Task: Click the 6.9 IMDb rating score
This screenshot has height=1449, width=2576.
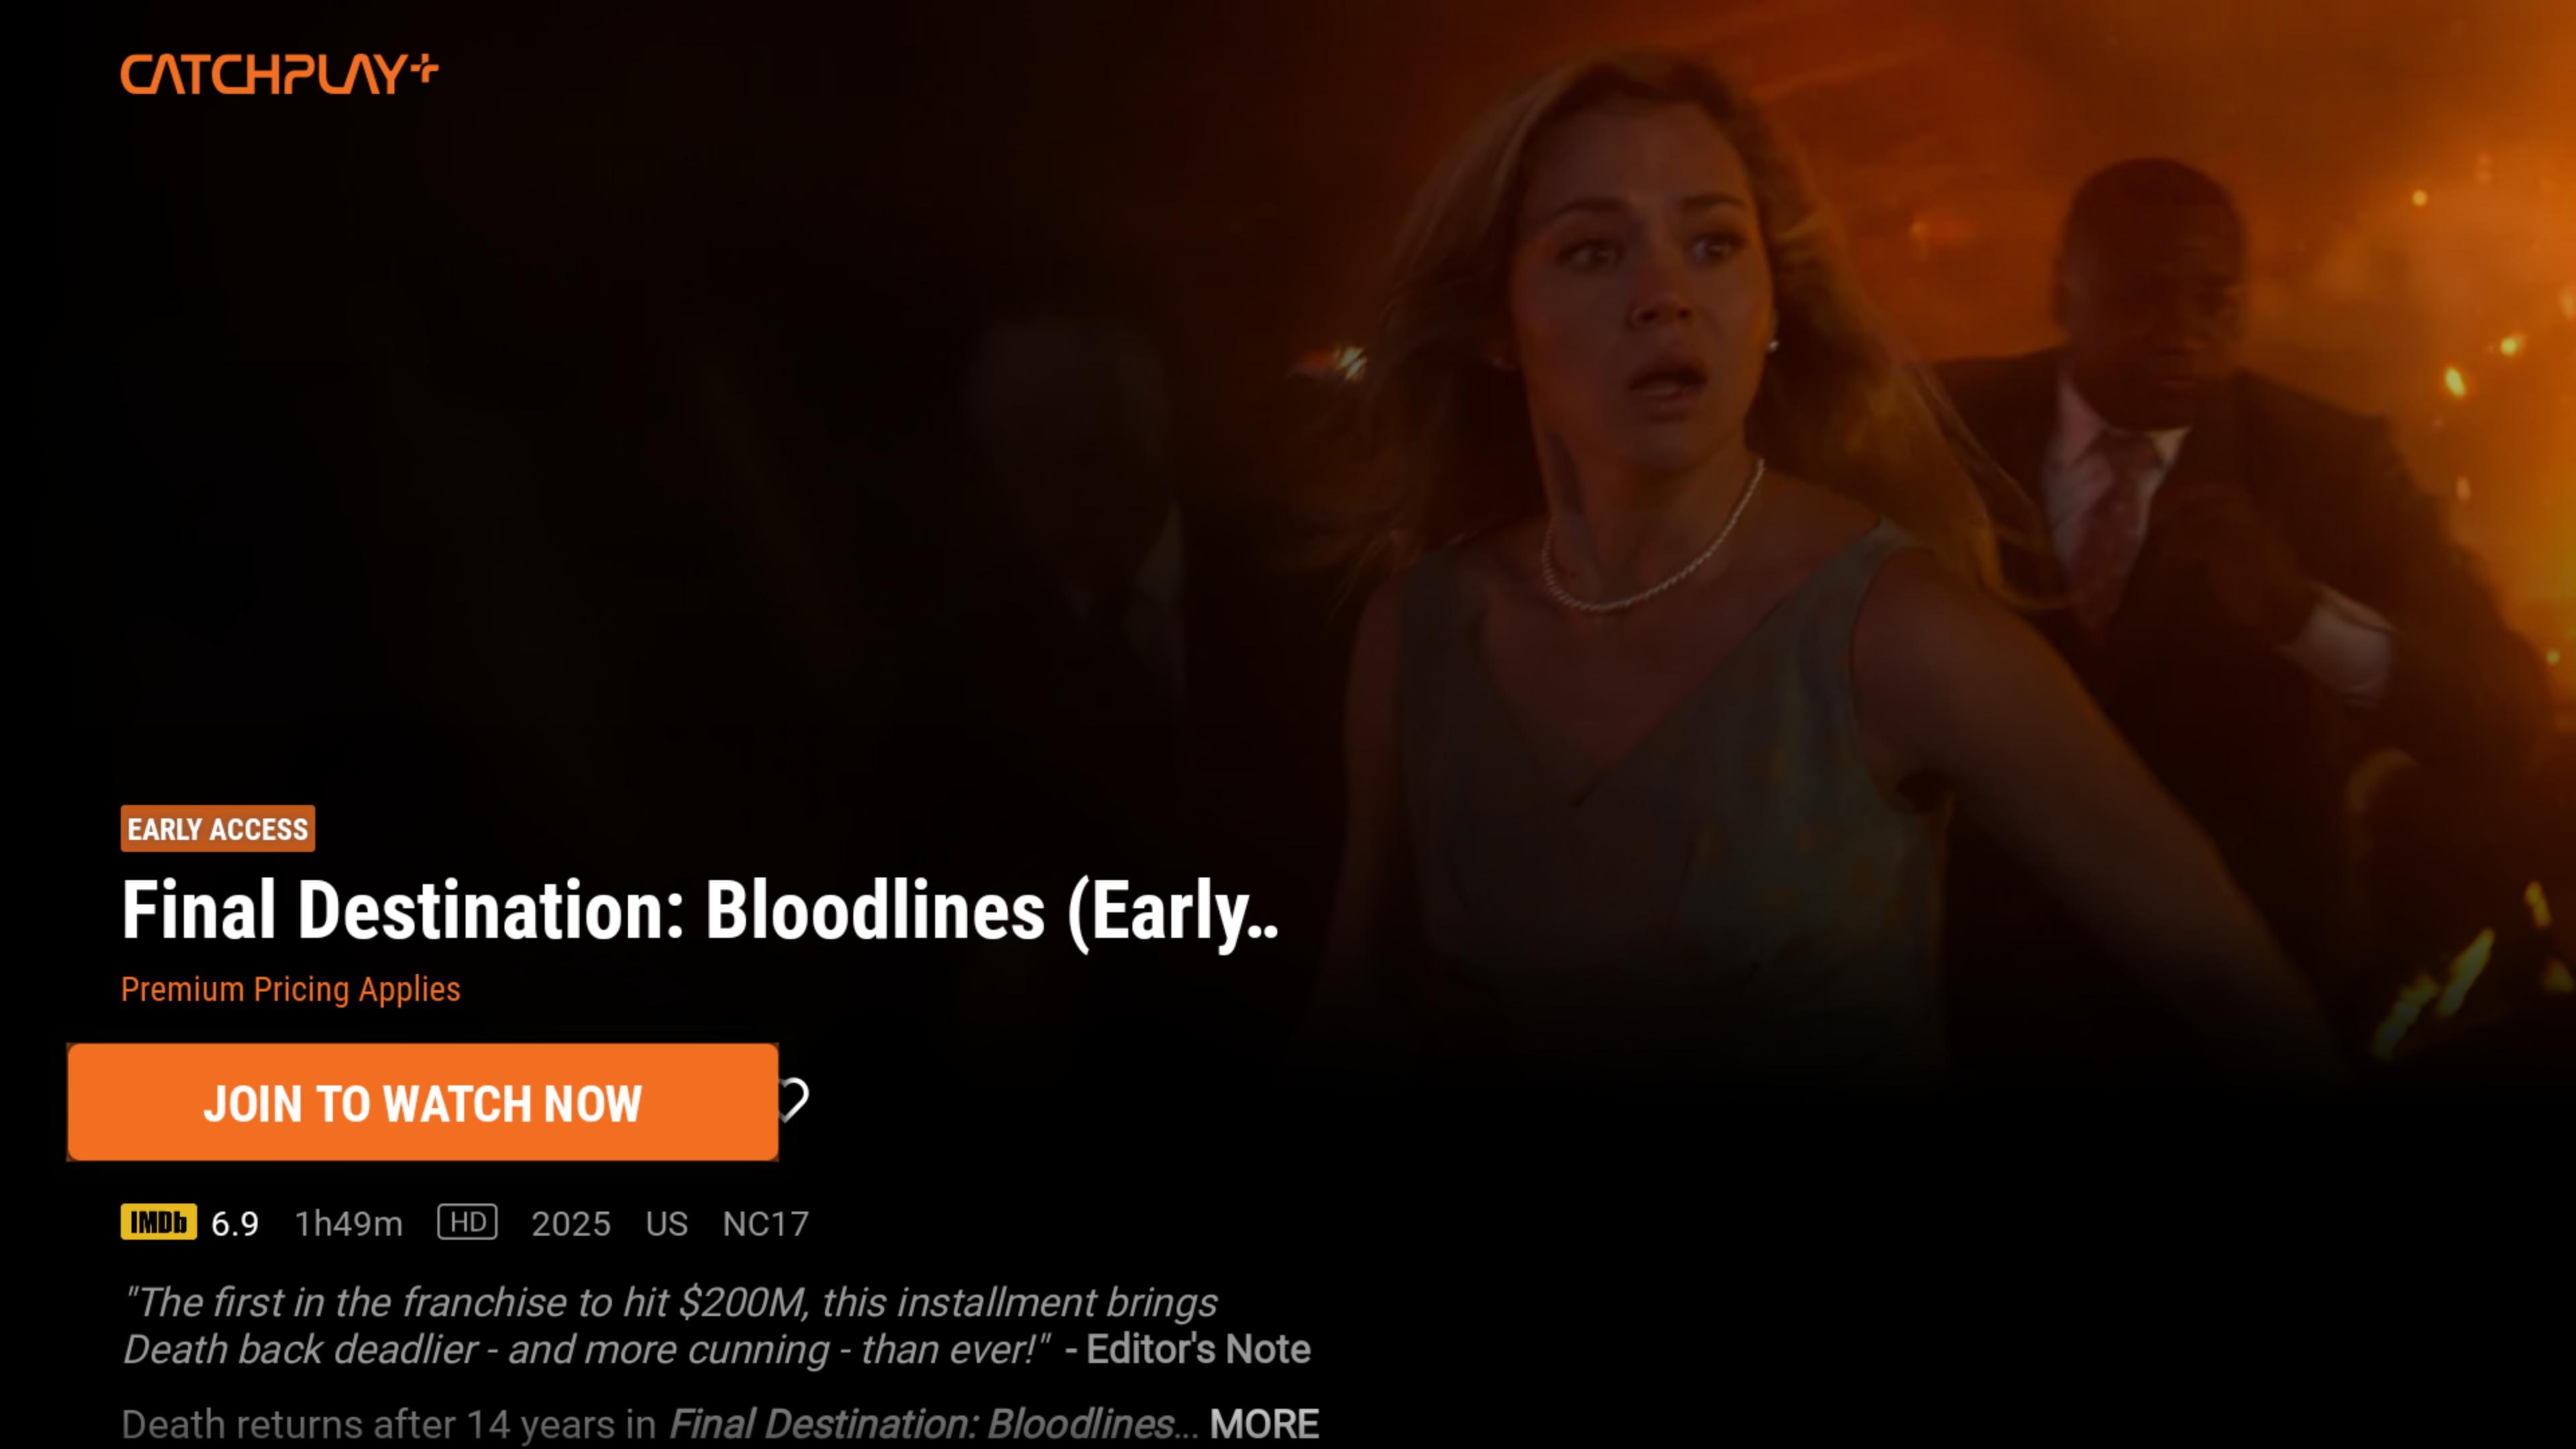Action: coord(235,1223)
